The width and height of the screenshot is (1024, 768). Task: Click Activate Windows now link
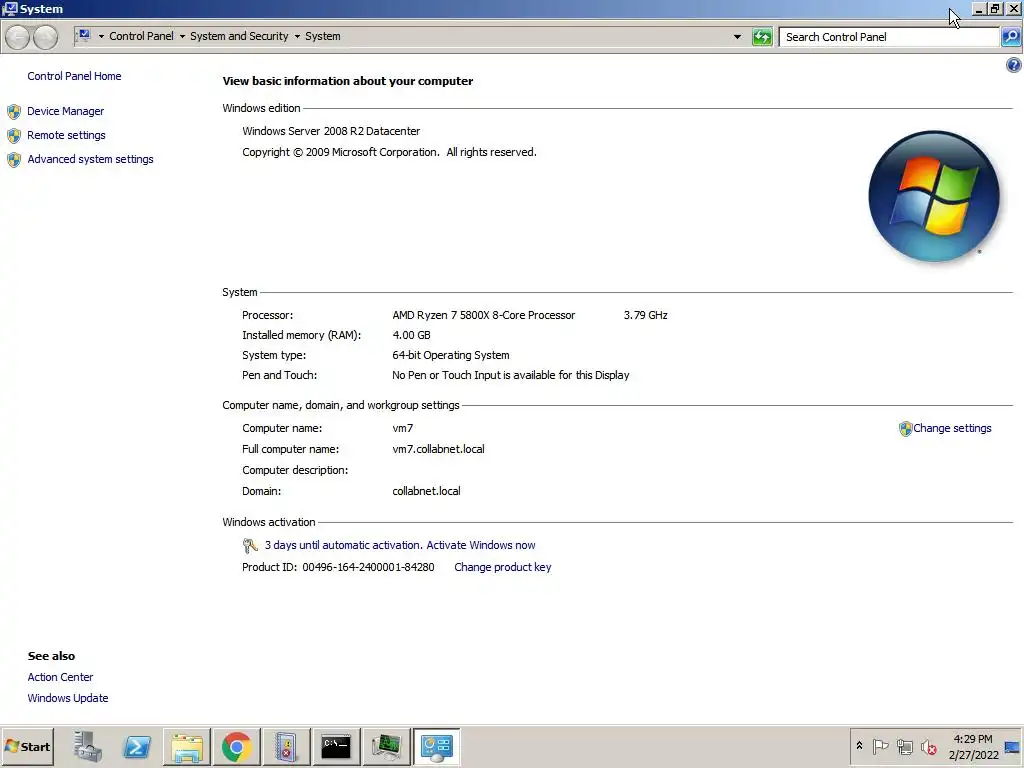[481, 545]
